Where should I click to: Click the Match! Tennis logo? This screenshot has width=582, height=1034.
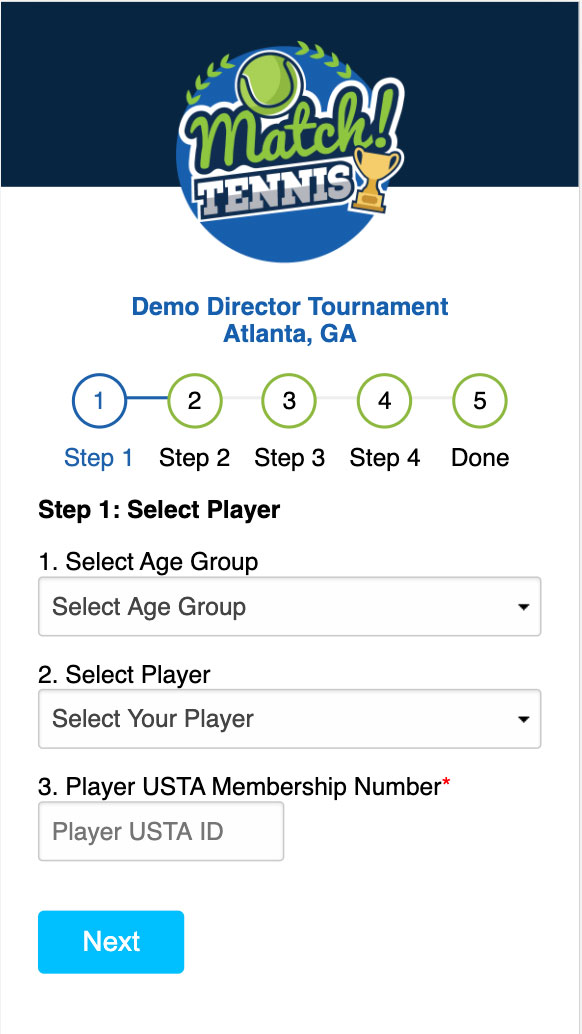[290, 152]
